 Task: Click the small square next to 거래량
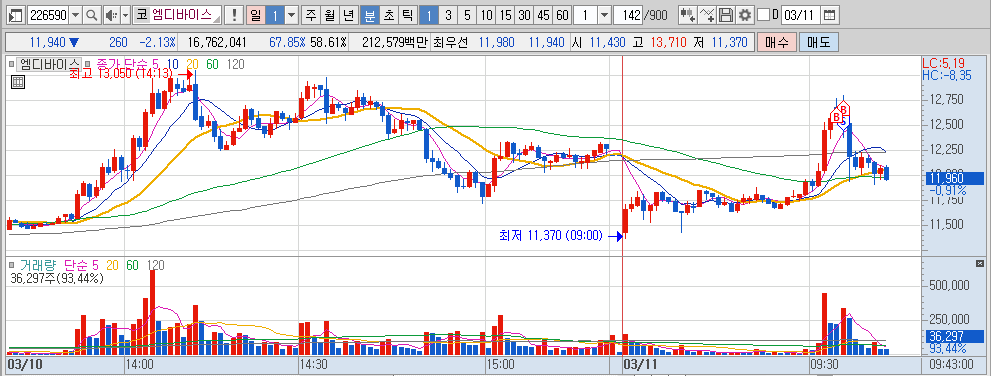click(x=11, y=265)
